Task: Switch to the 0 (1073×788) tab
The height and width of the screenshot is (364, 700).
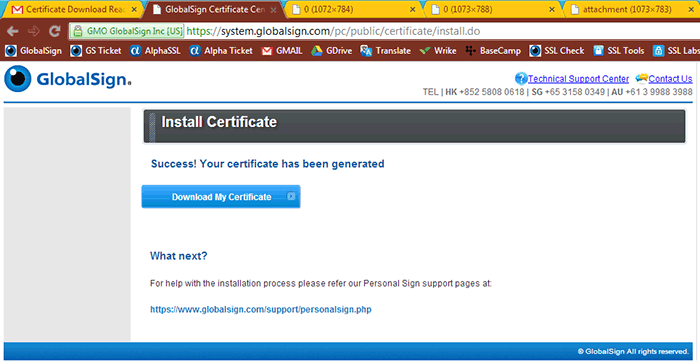Action: pyautogui.click(x=493, y=9)
